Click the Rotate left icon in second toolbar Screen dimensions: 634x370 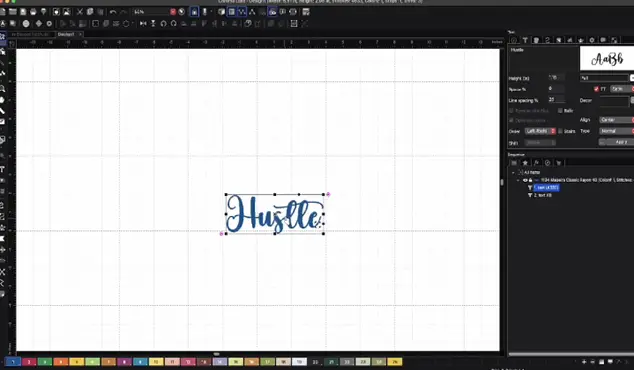(163, 23)
